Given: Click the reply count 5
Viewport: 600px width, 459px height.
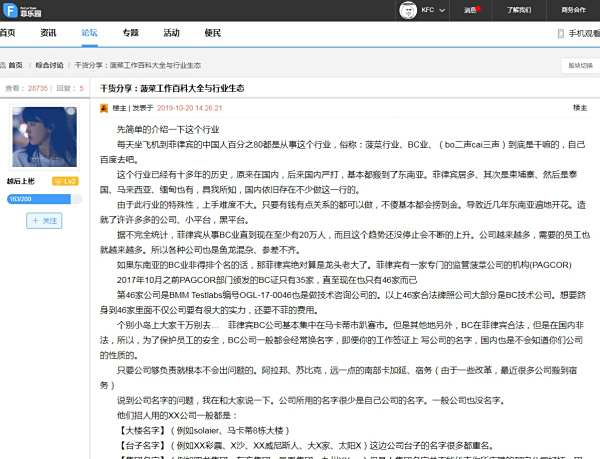Looking at the screenshot, I should coord(81,88).
